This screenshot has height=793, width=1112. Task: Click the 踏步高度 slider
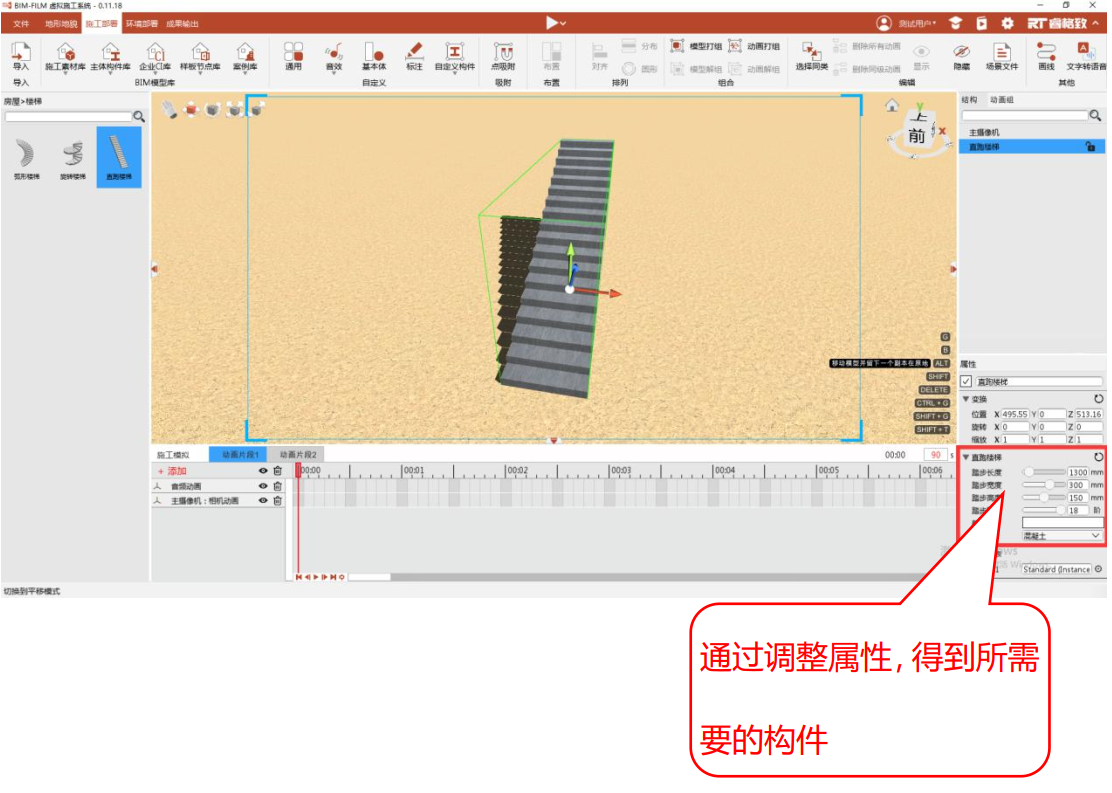click(1043, 499)
